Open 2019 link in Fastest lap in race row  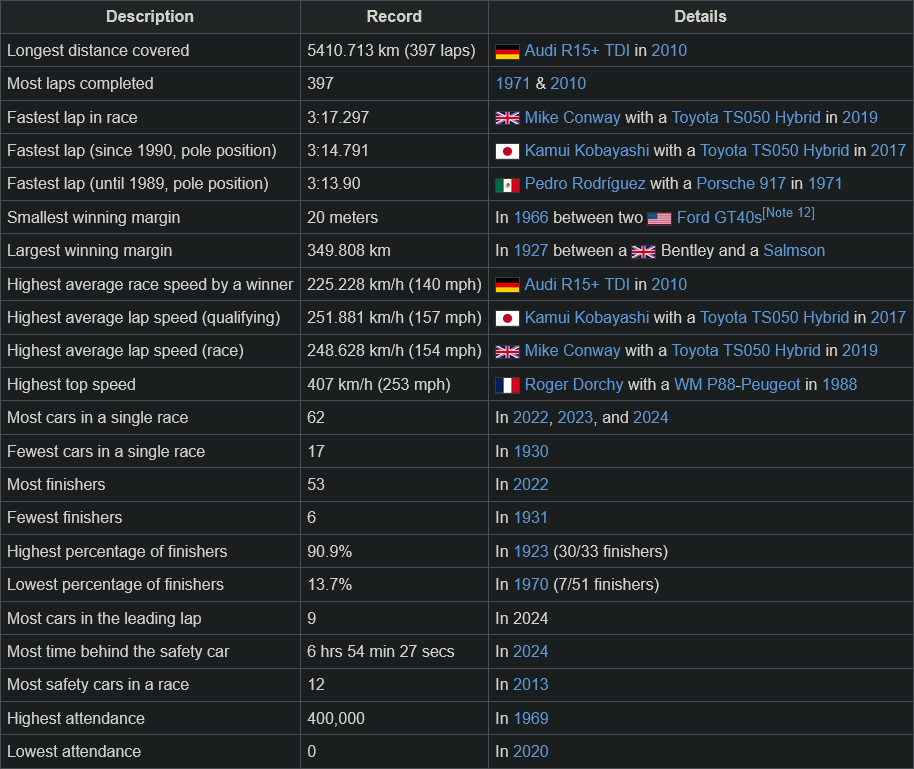(859, 118)
